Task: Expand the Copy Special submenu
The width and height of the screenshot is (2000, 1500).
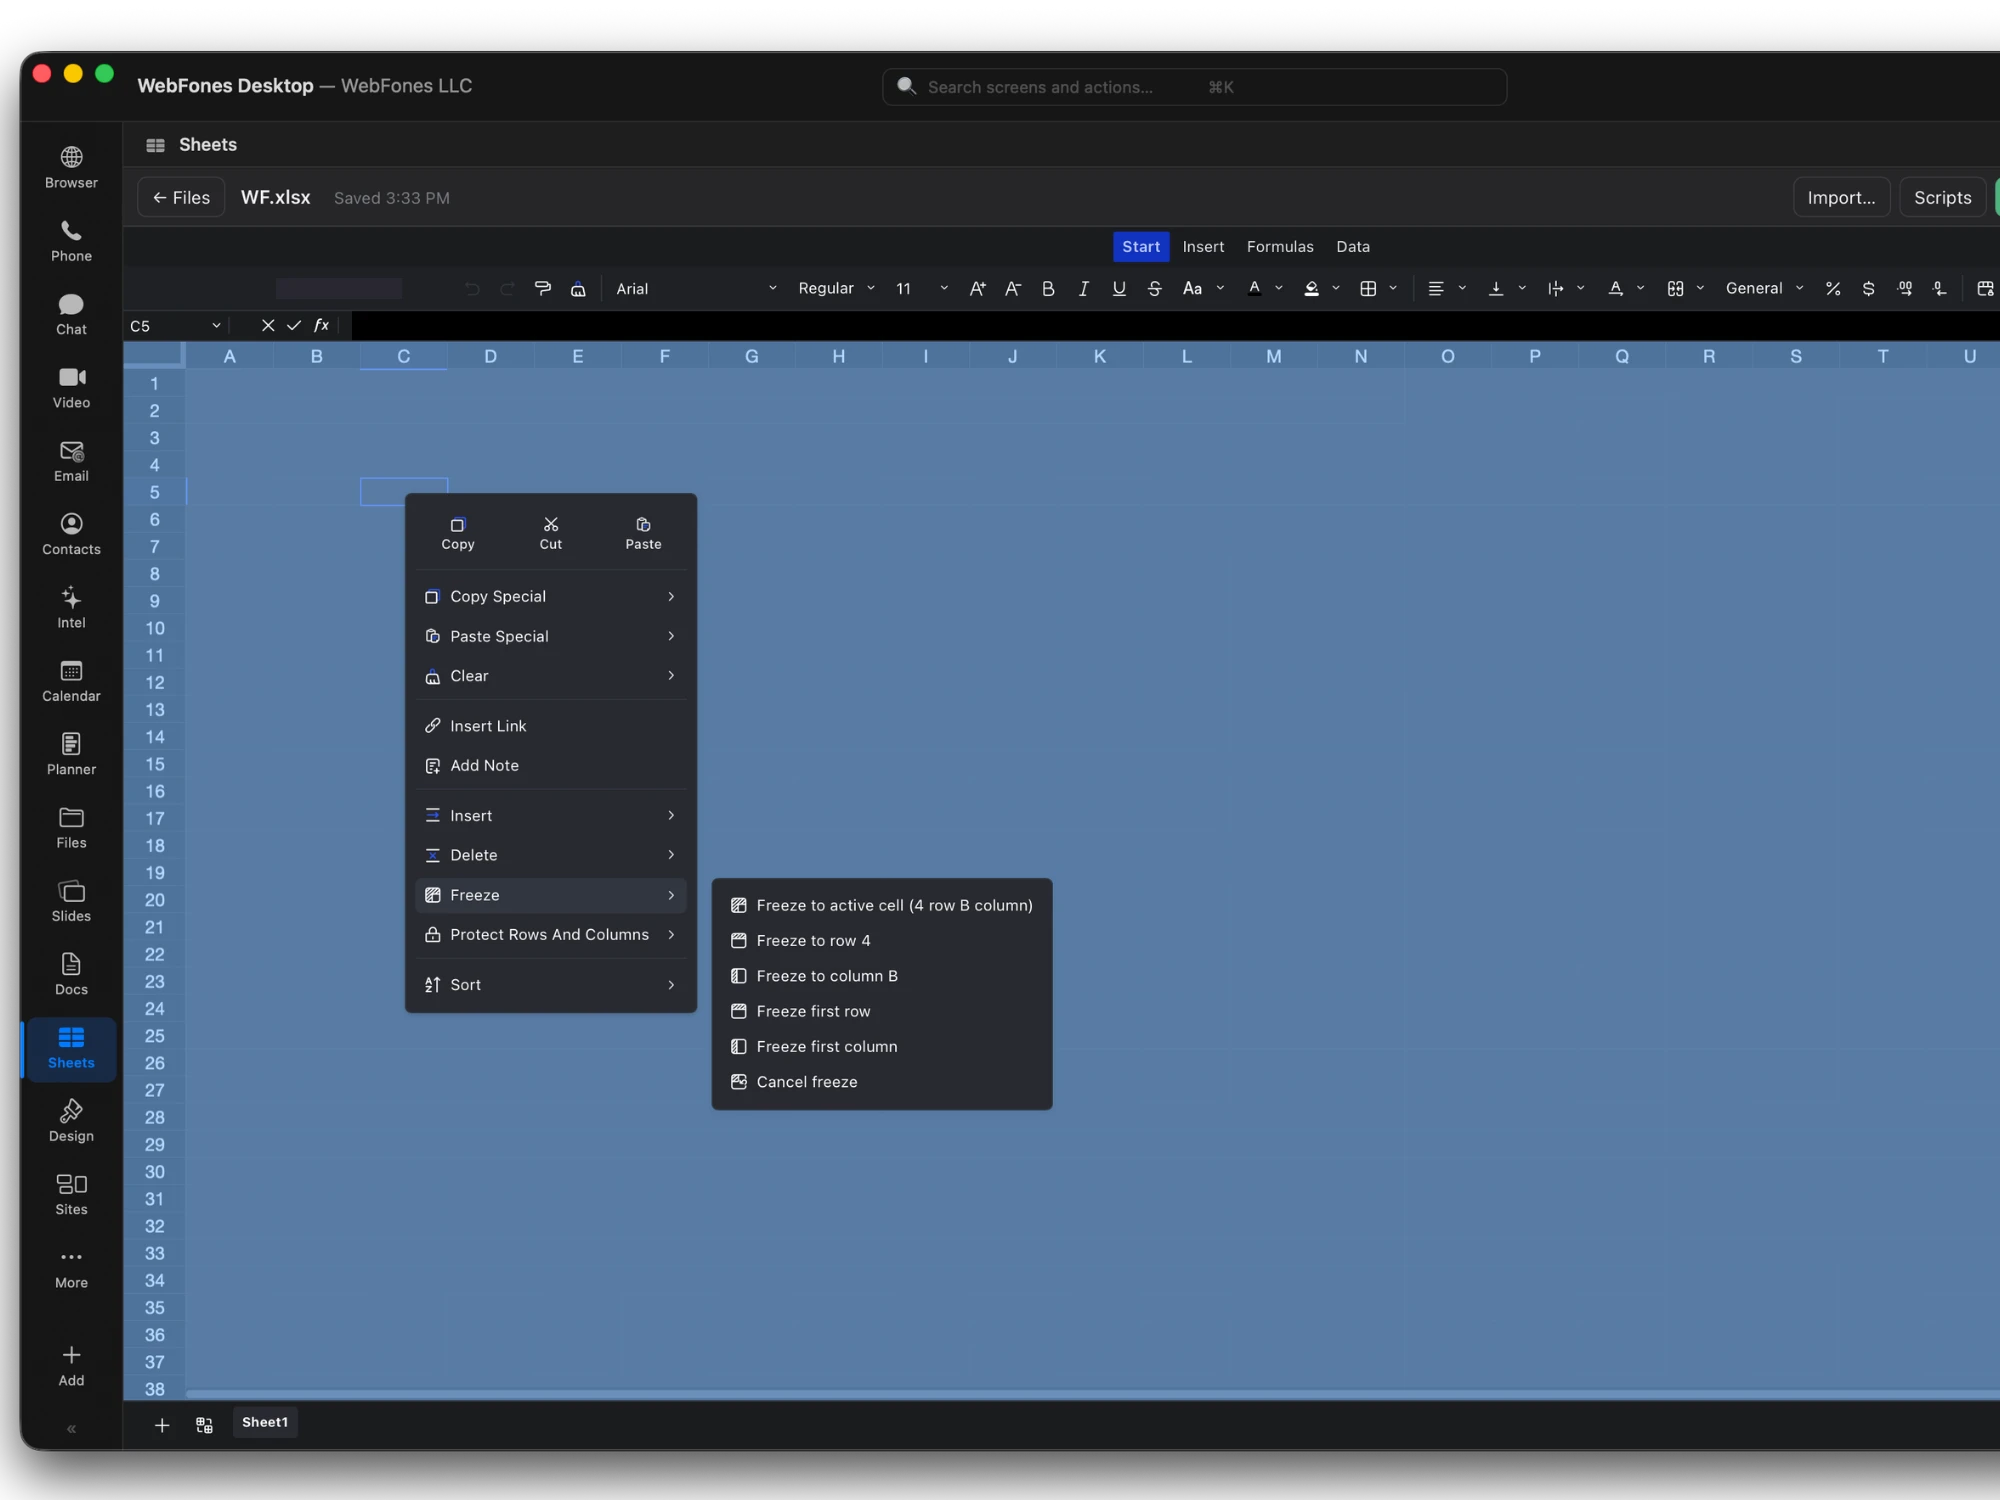Action: pos(551,596)
